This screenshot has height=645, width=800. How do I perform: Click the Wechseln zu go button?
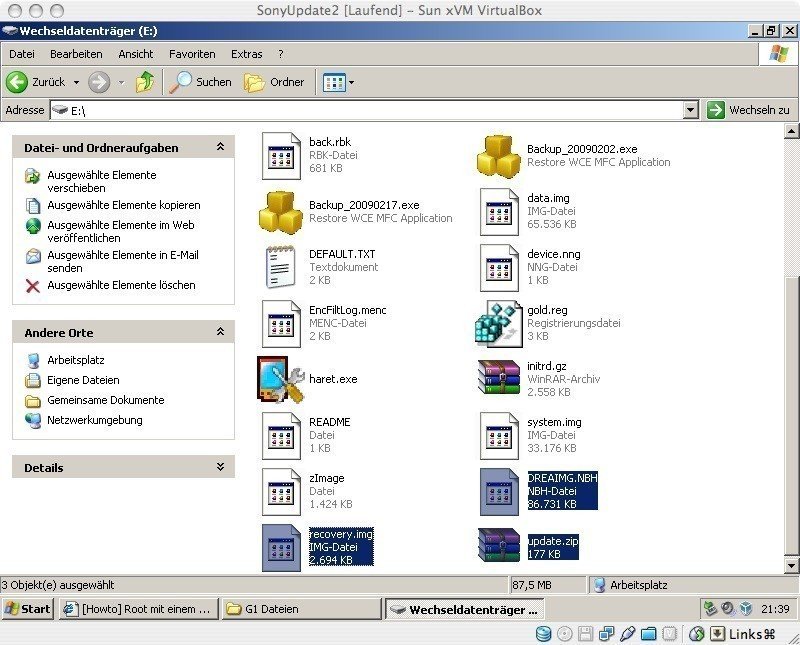point(748,110)
